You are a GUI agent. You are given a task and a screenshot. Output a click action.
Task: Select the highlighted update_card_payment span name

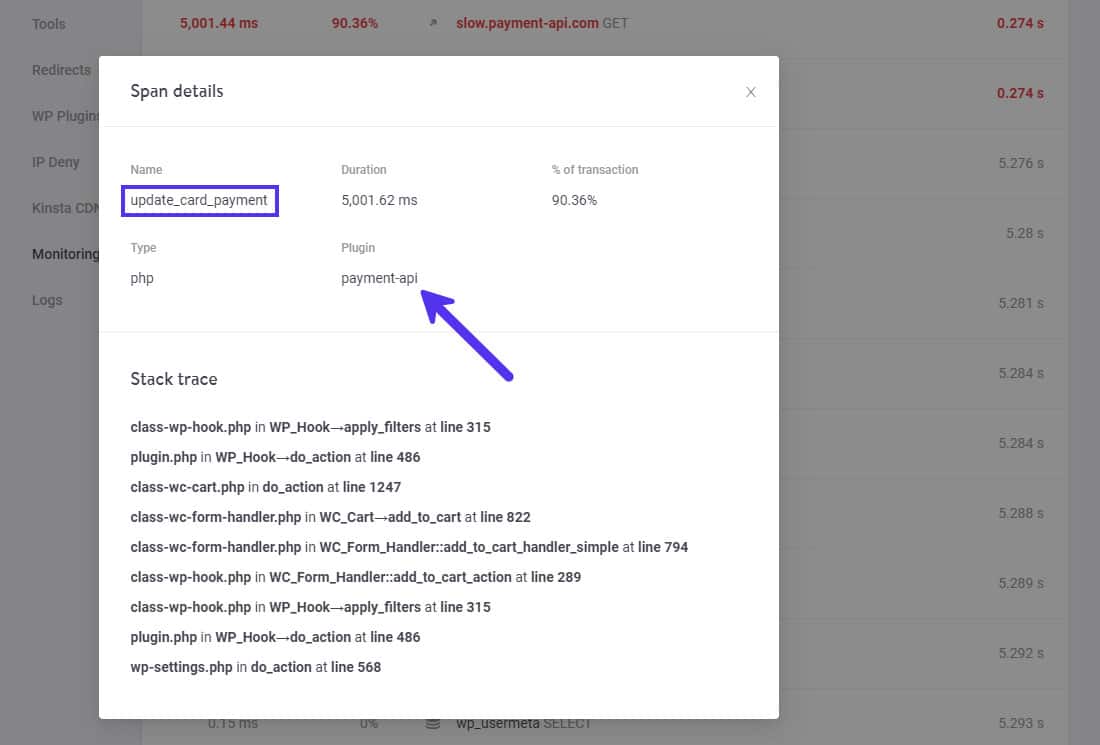[x=199, y=201]
